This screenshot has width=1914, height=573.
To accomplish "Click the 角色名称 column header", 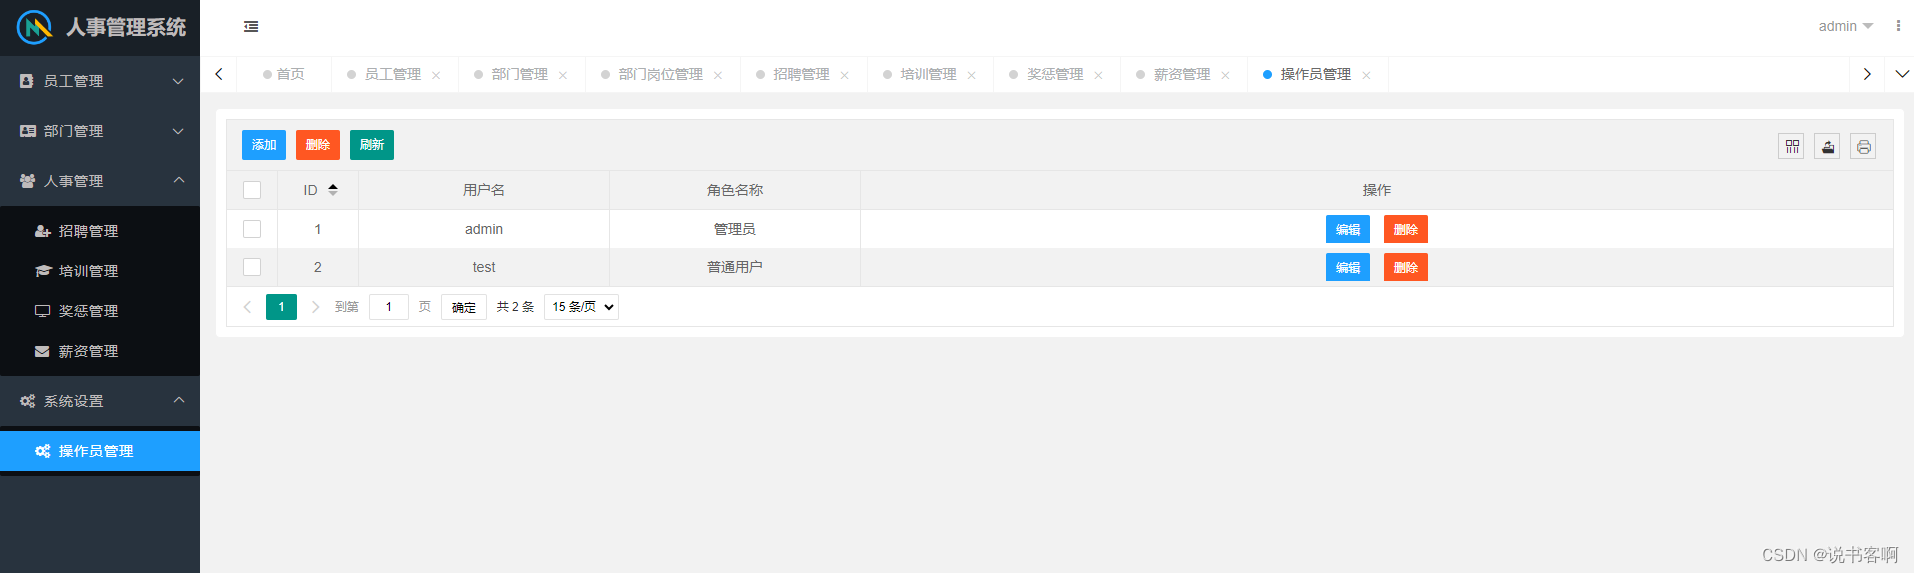I will pyautogui.click(x=735, y=190).
